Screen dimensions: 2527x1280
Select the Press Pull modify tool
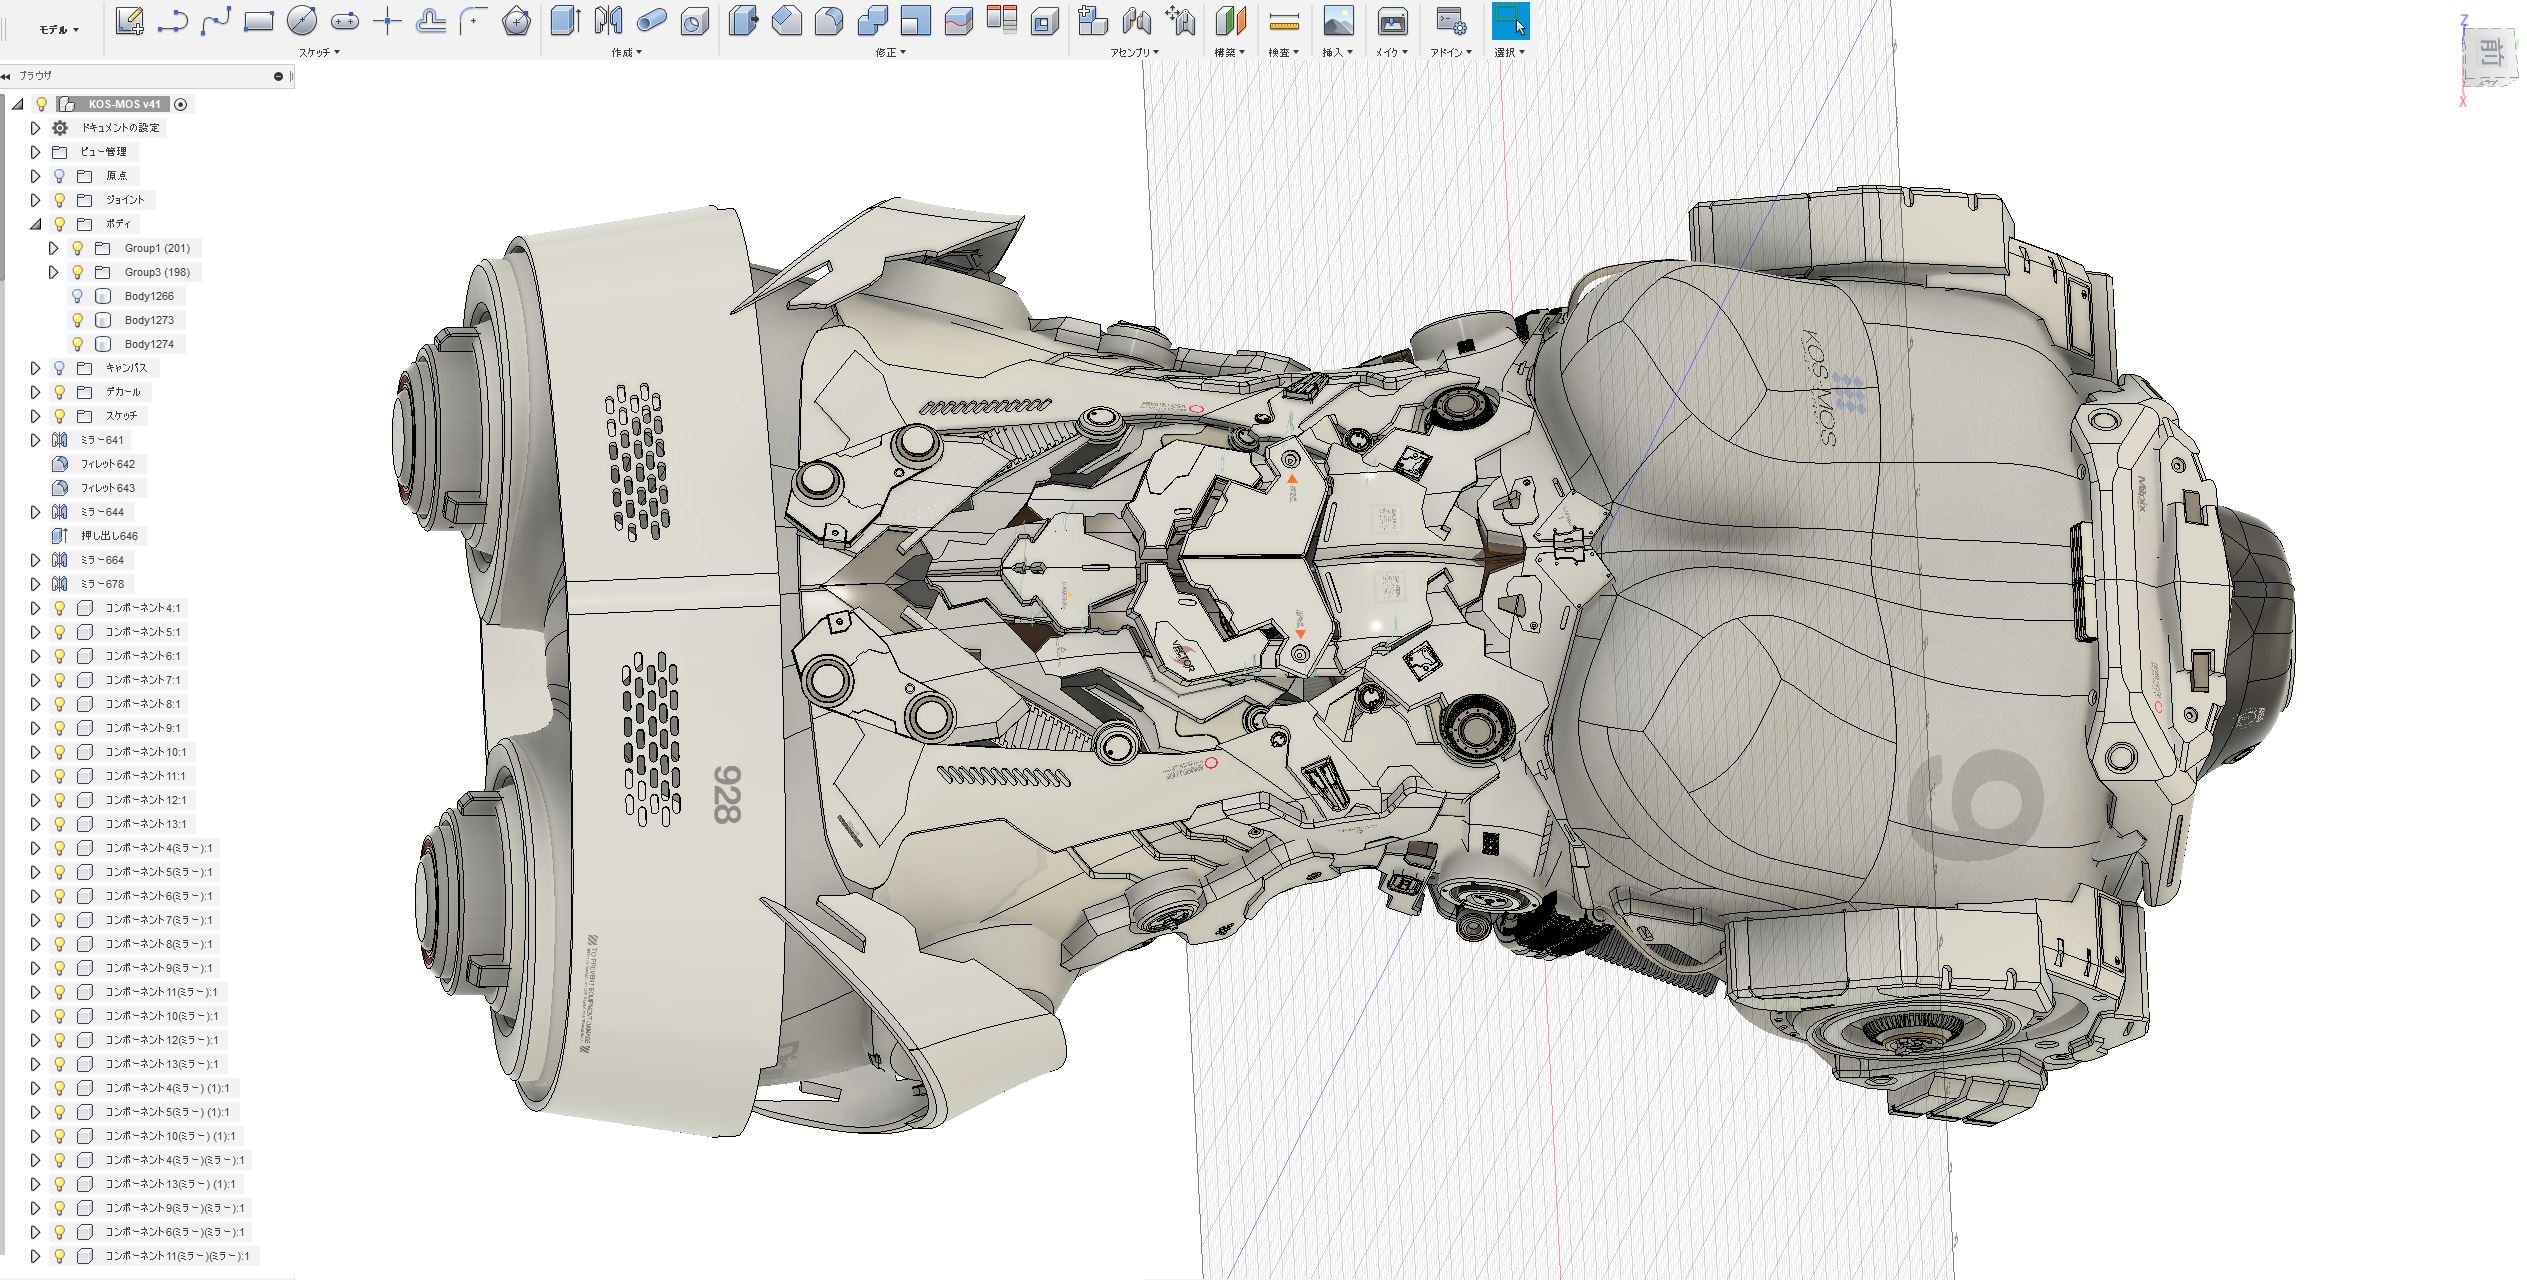(743, 21)
